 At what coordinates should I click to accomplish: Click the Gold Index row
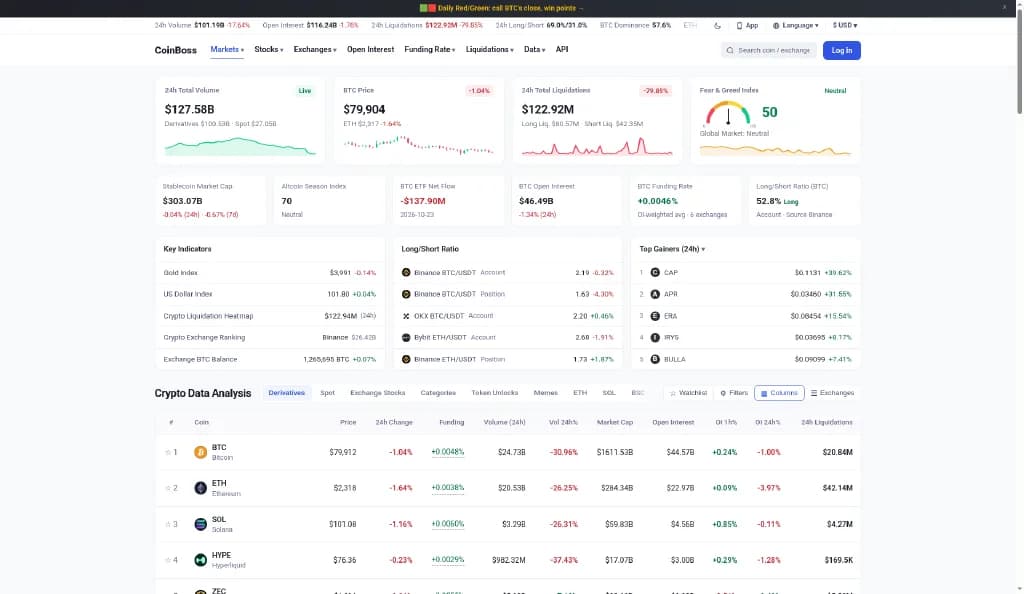point(270,272)
